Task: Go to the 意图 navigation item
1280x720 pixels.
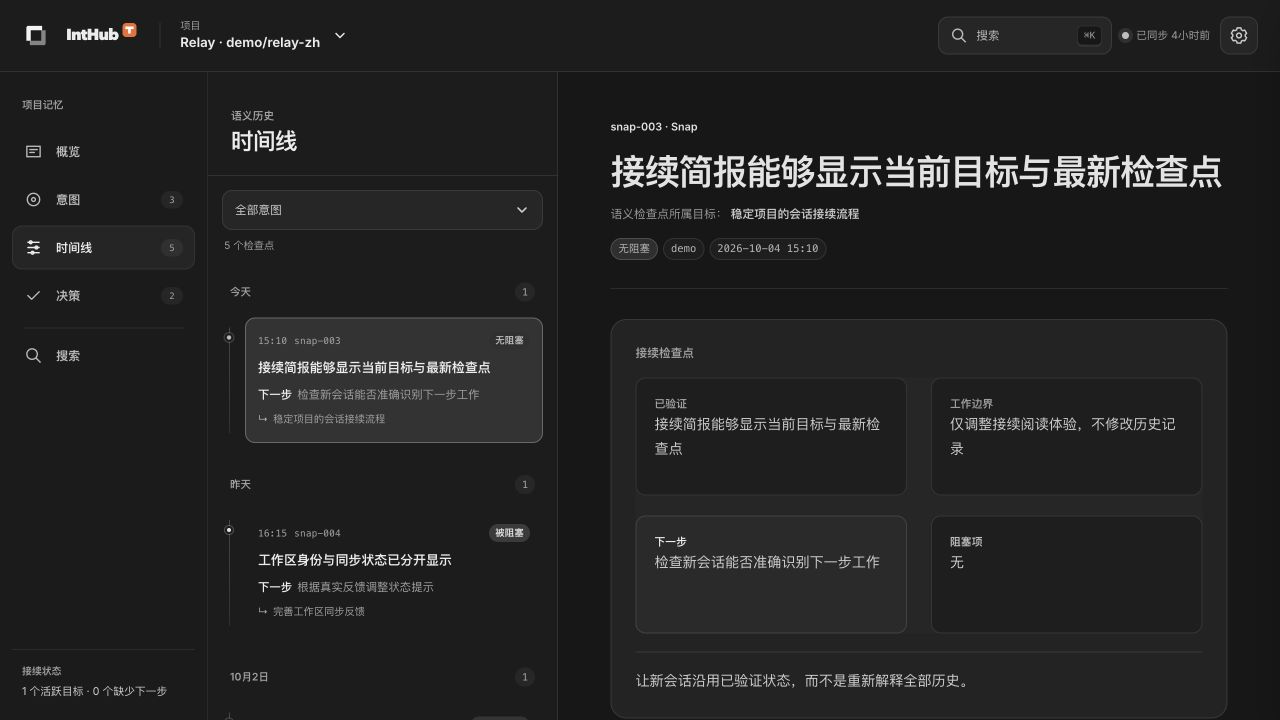Action: (x=103, y=200)
